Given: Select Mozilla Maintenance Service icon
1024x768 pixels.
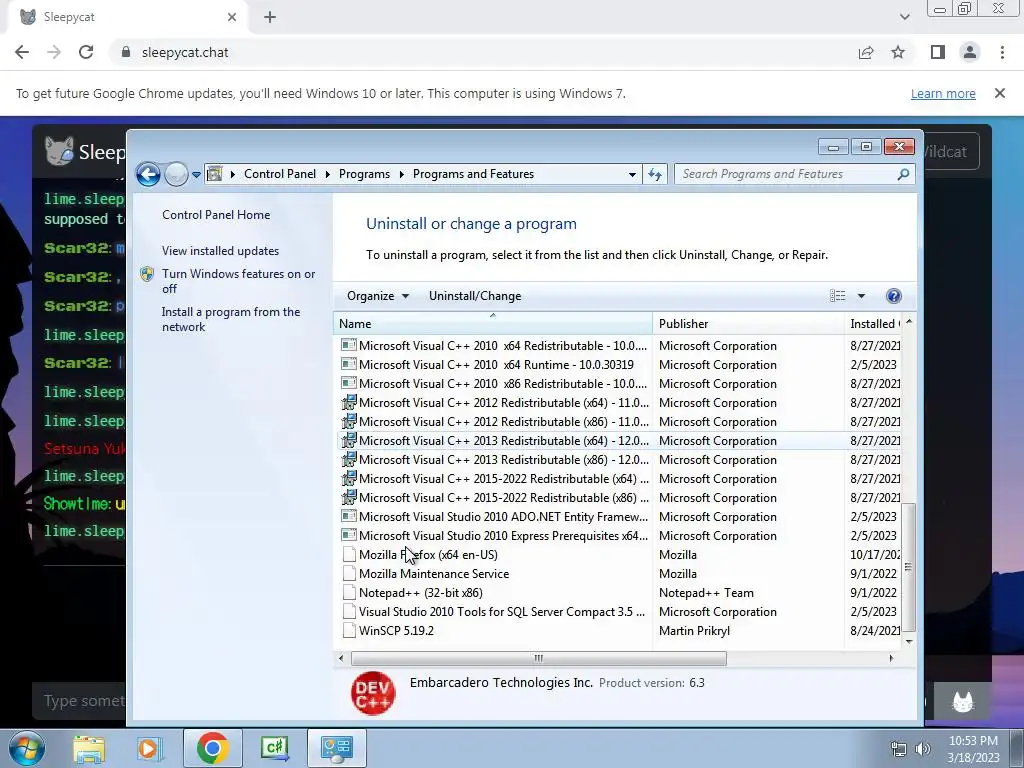Looking at the screenshot, I should click(x=349, y=573).
